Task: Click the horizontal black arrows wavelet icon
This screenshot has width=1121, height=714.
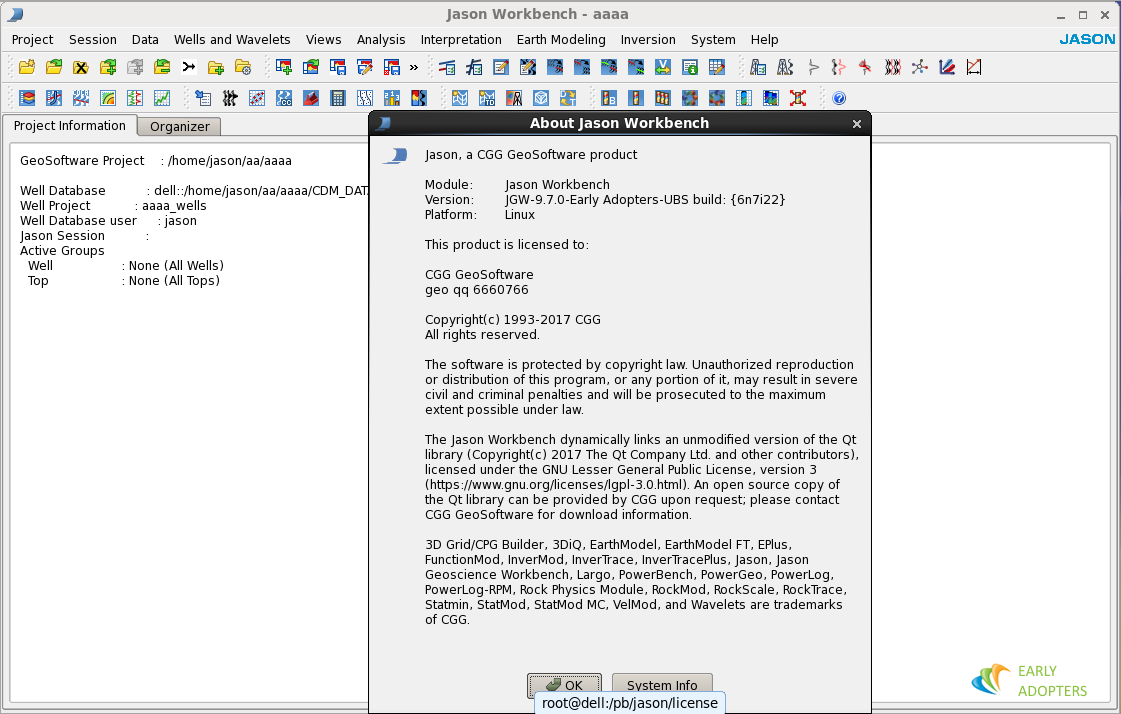Action: (229, 98)
